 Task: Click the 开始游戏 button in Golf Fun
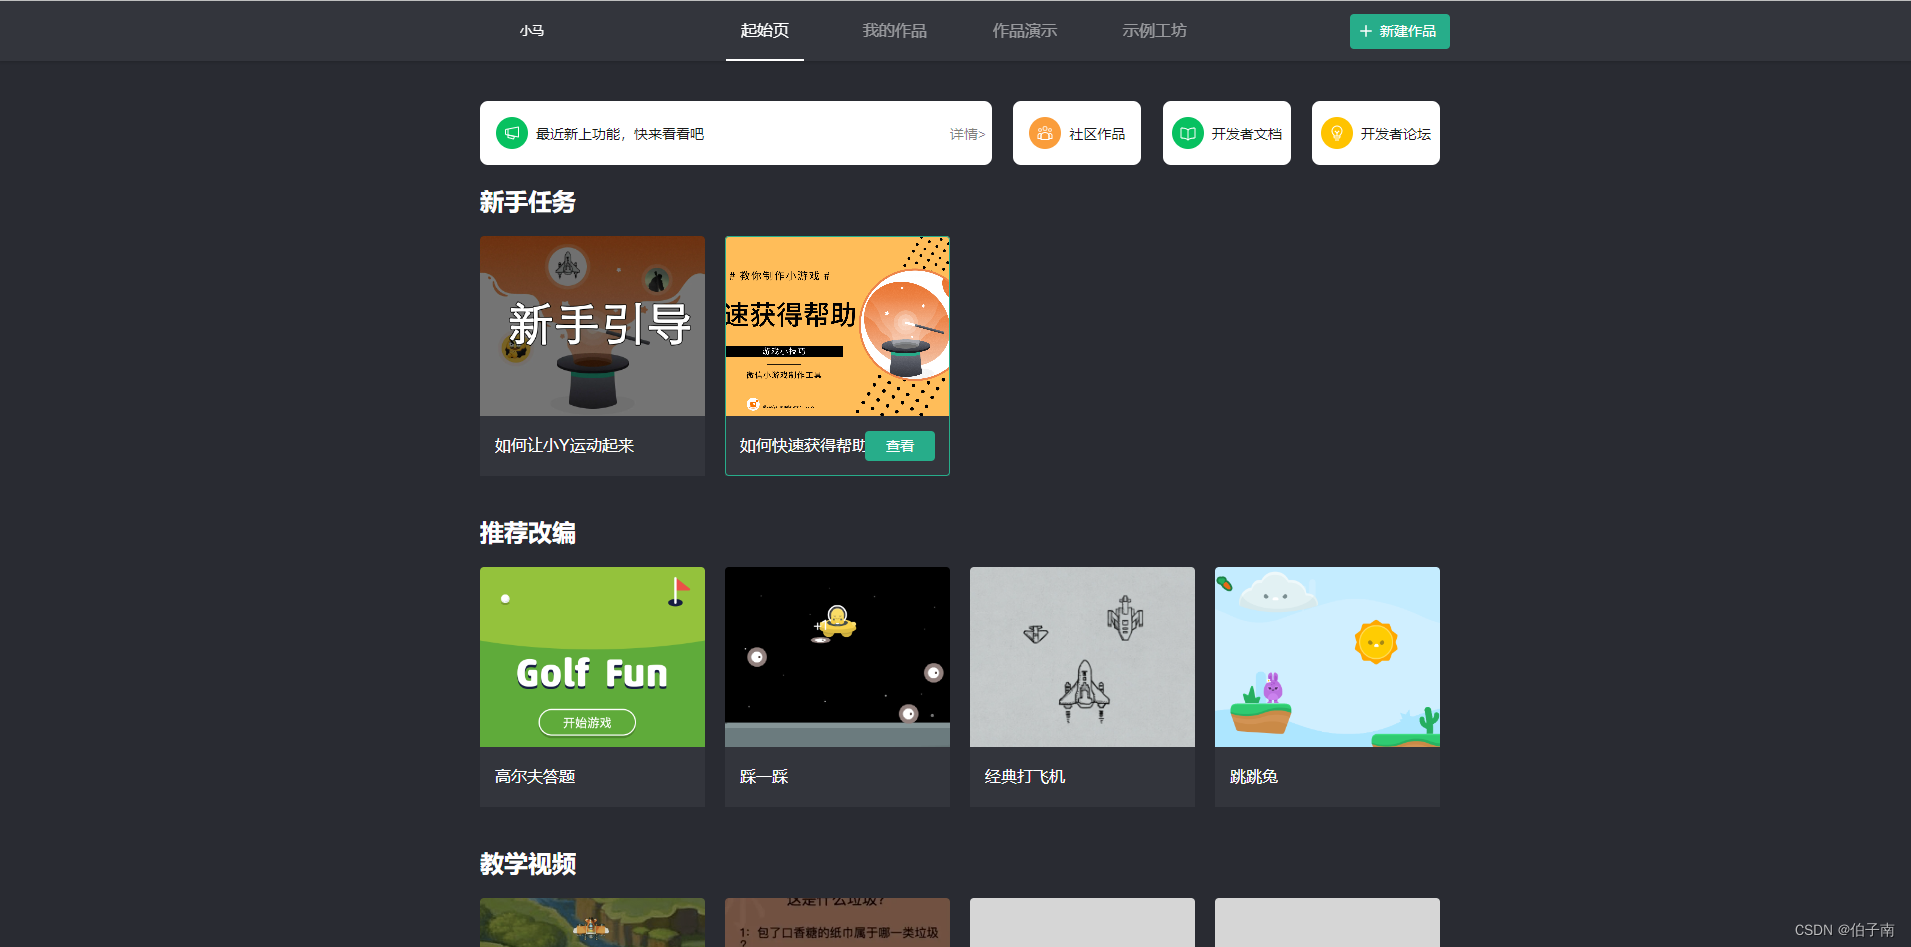[588, 722]
